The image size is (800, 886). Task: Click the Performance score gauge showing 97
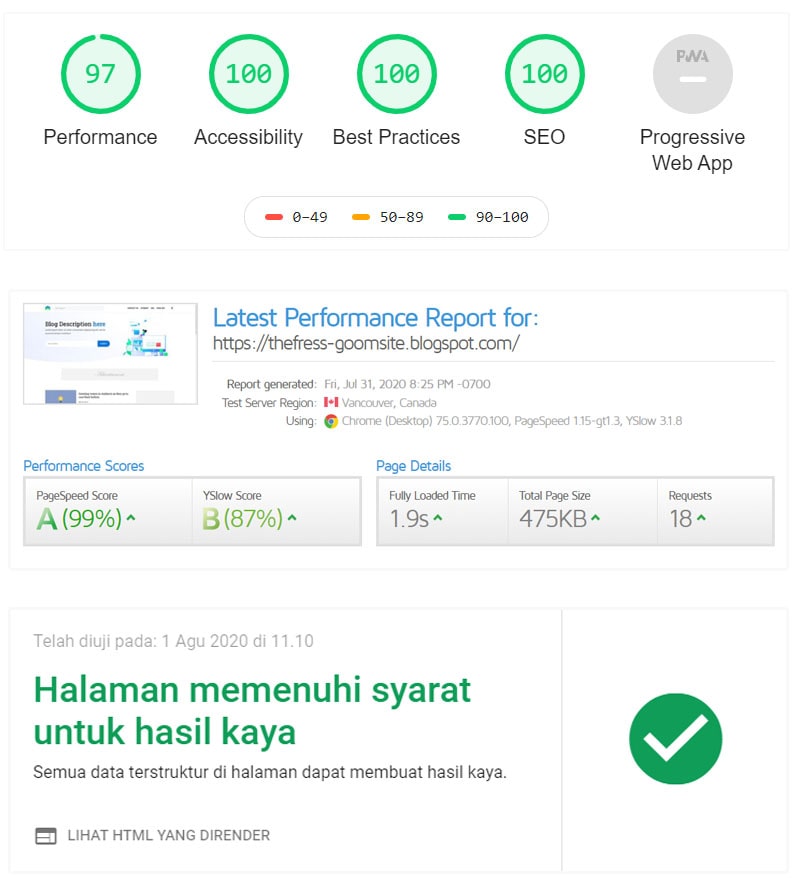[x=100, y=73]
